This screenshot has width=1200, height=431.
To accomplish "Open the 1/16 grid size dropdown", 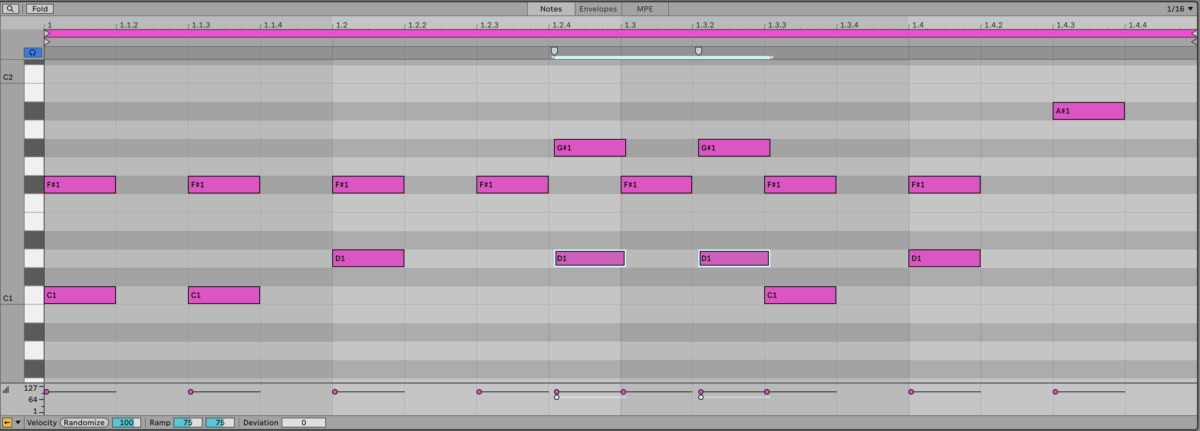I will (1180, 8).
